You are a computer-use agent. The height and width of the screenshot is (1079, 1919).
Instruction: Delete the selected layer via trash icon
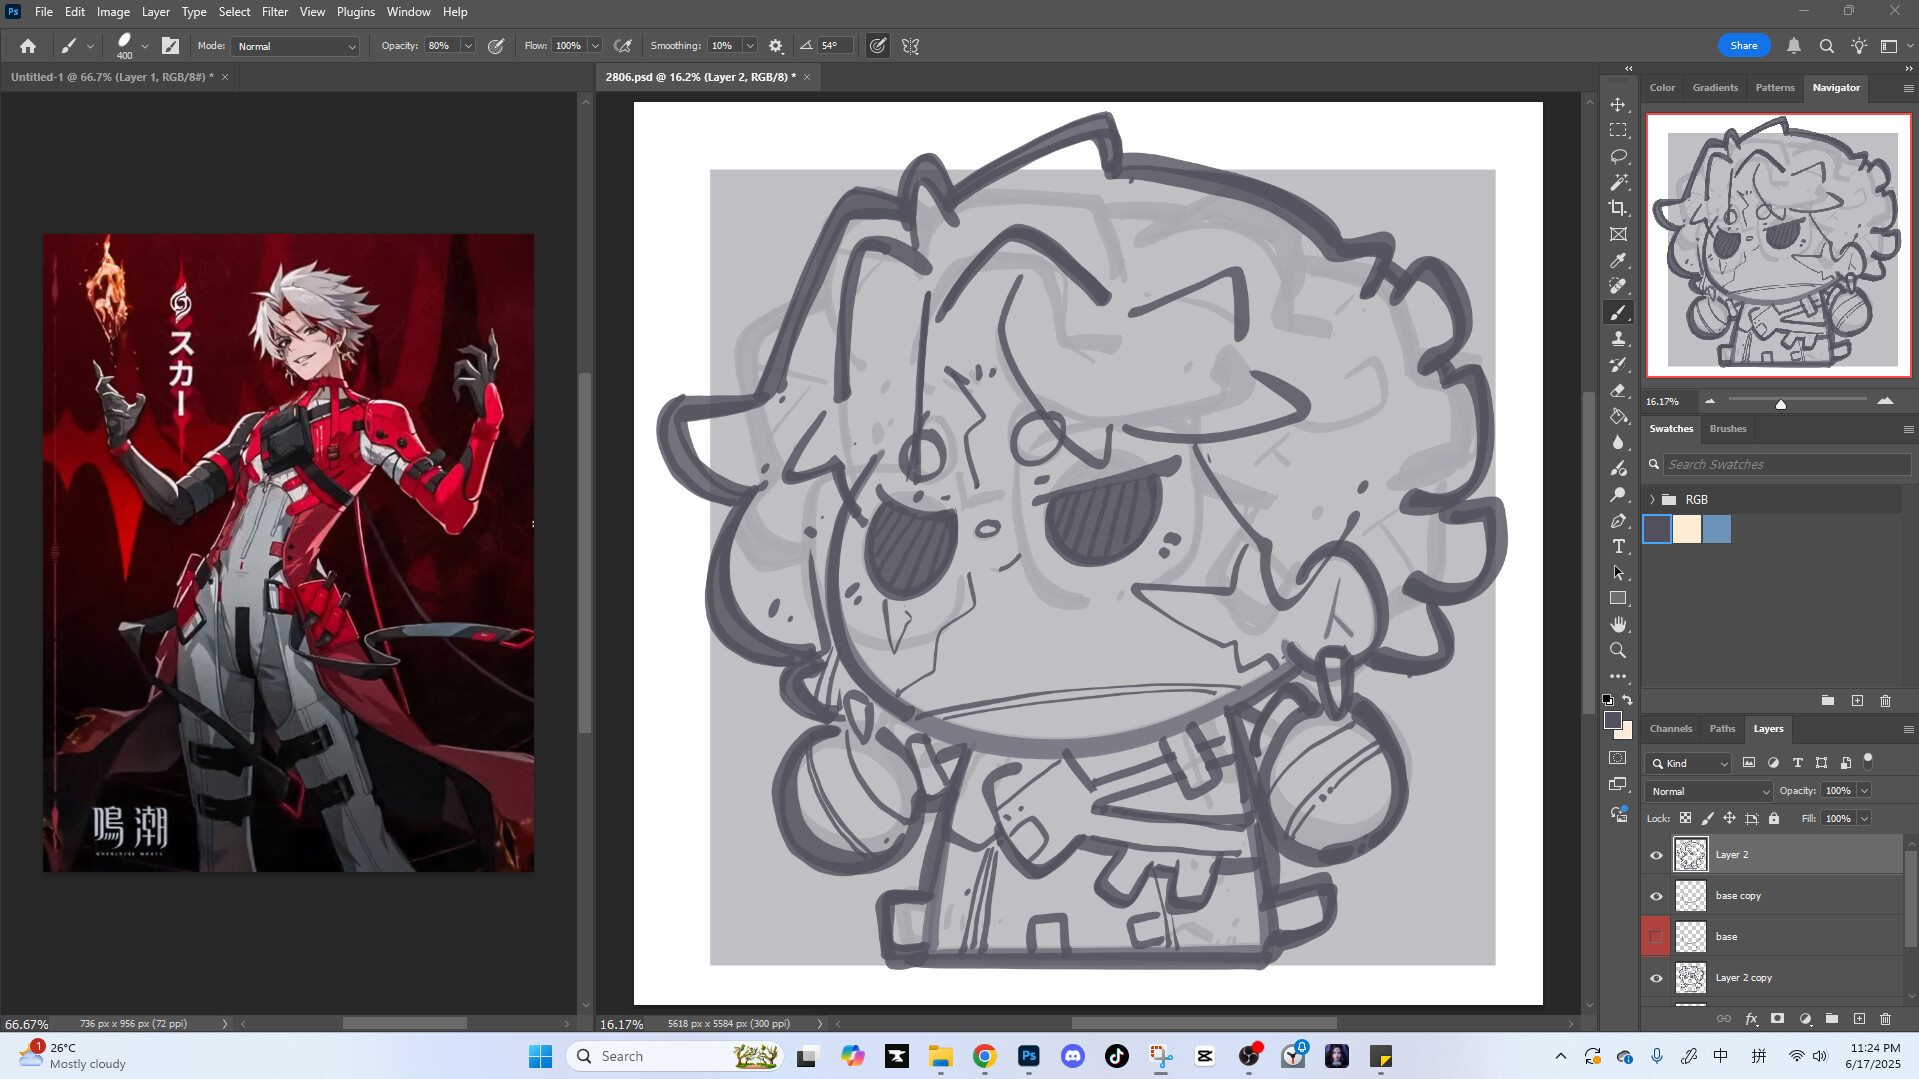tap(1885, 1019)
